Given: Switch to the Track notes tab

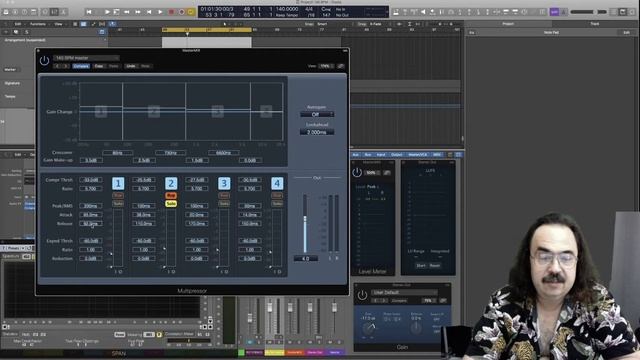Looking at the screenshot, I should 595,24.
